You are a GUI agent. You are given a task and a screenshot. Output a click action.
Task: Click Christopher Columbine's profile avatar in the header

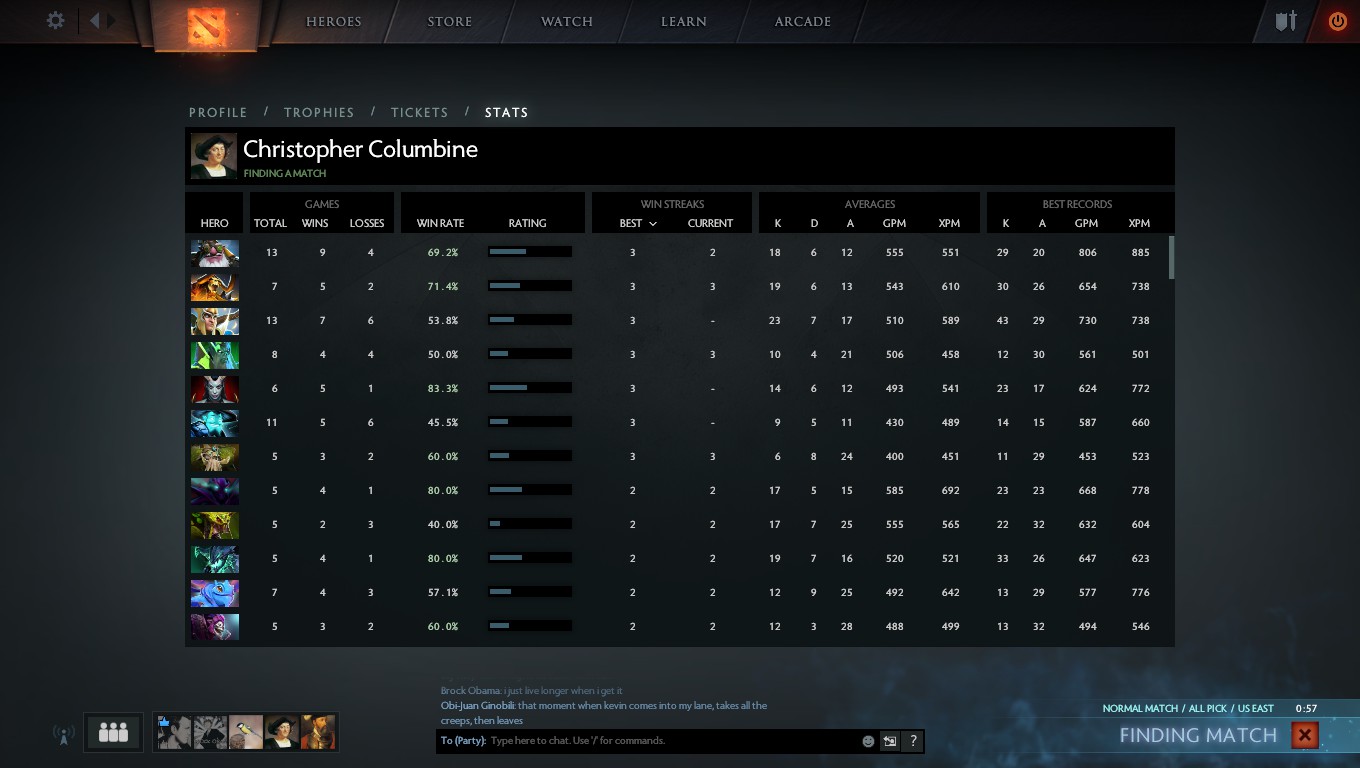[214, 156]
